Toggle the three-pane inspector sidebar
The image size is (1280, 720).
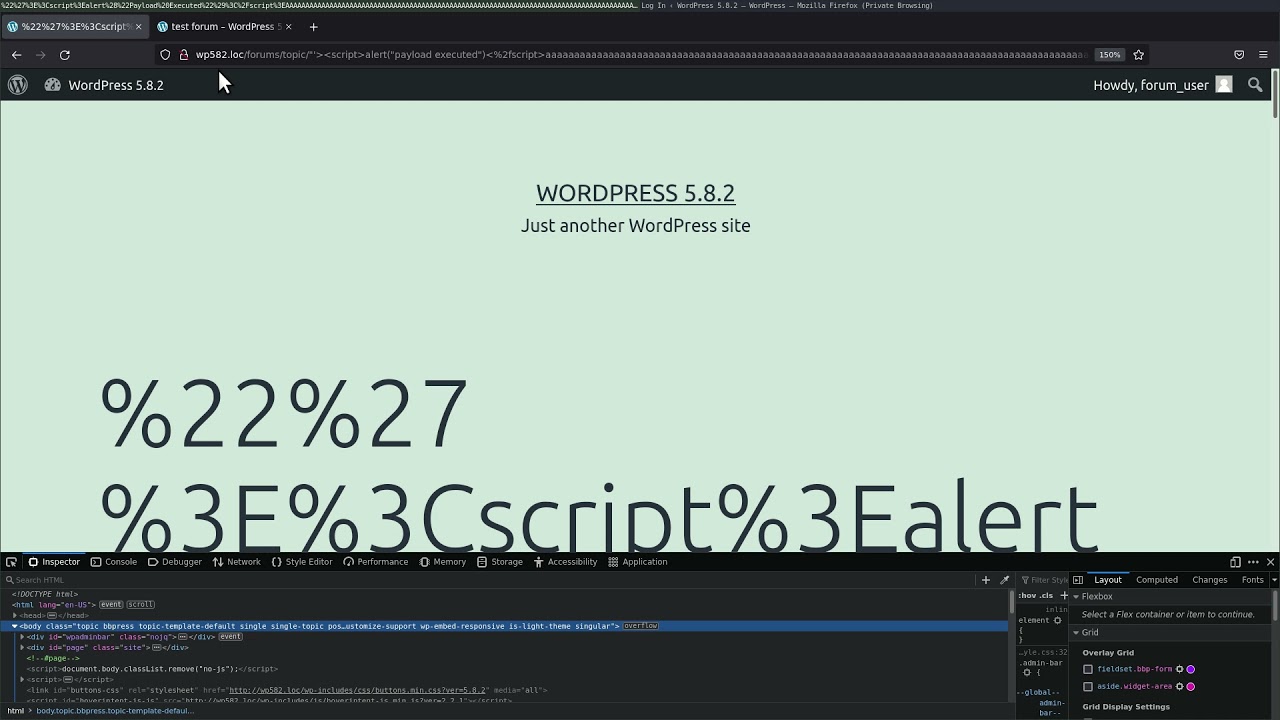click(x=1078, y=580)
